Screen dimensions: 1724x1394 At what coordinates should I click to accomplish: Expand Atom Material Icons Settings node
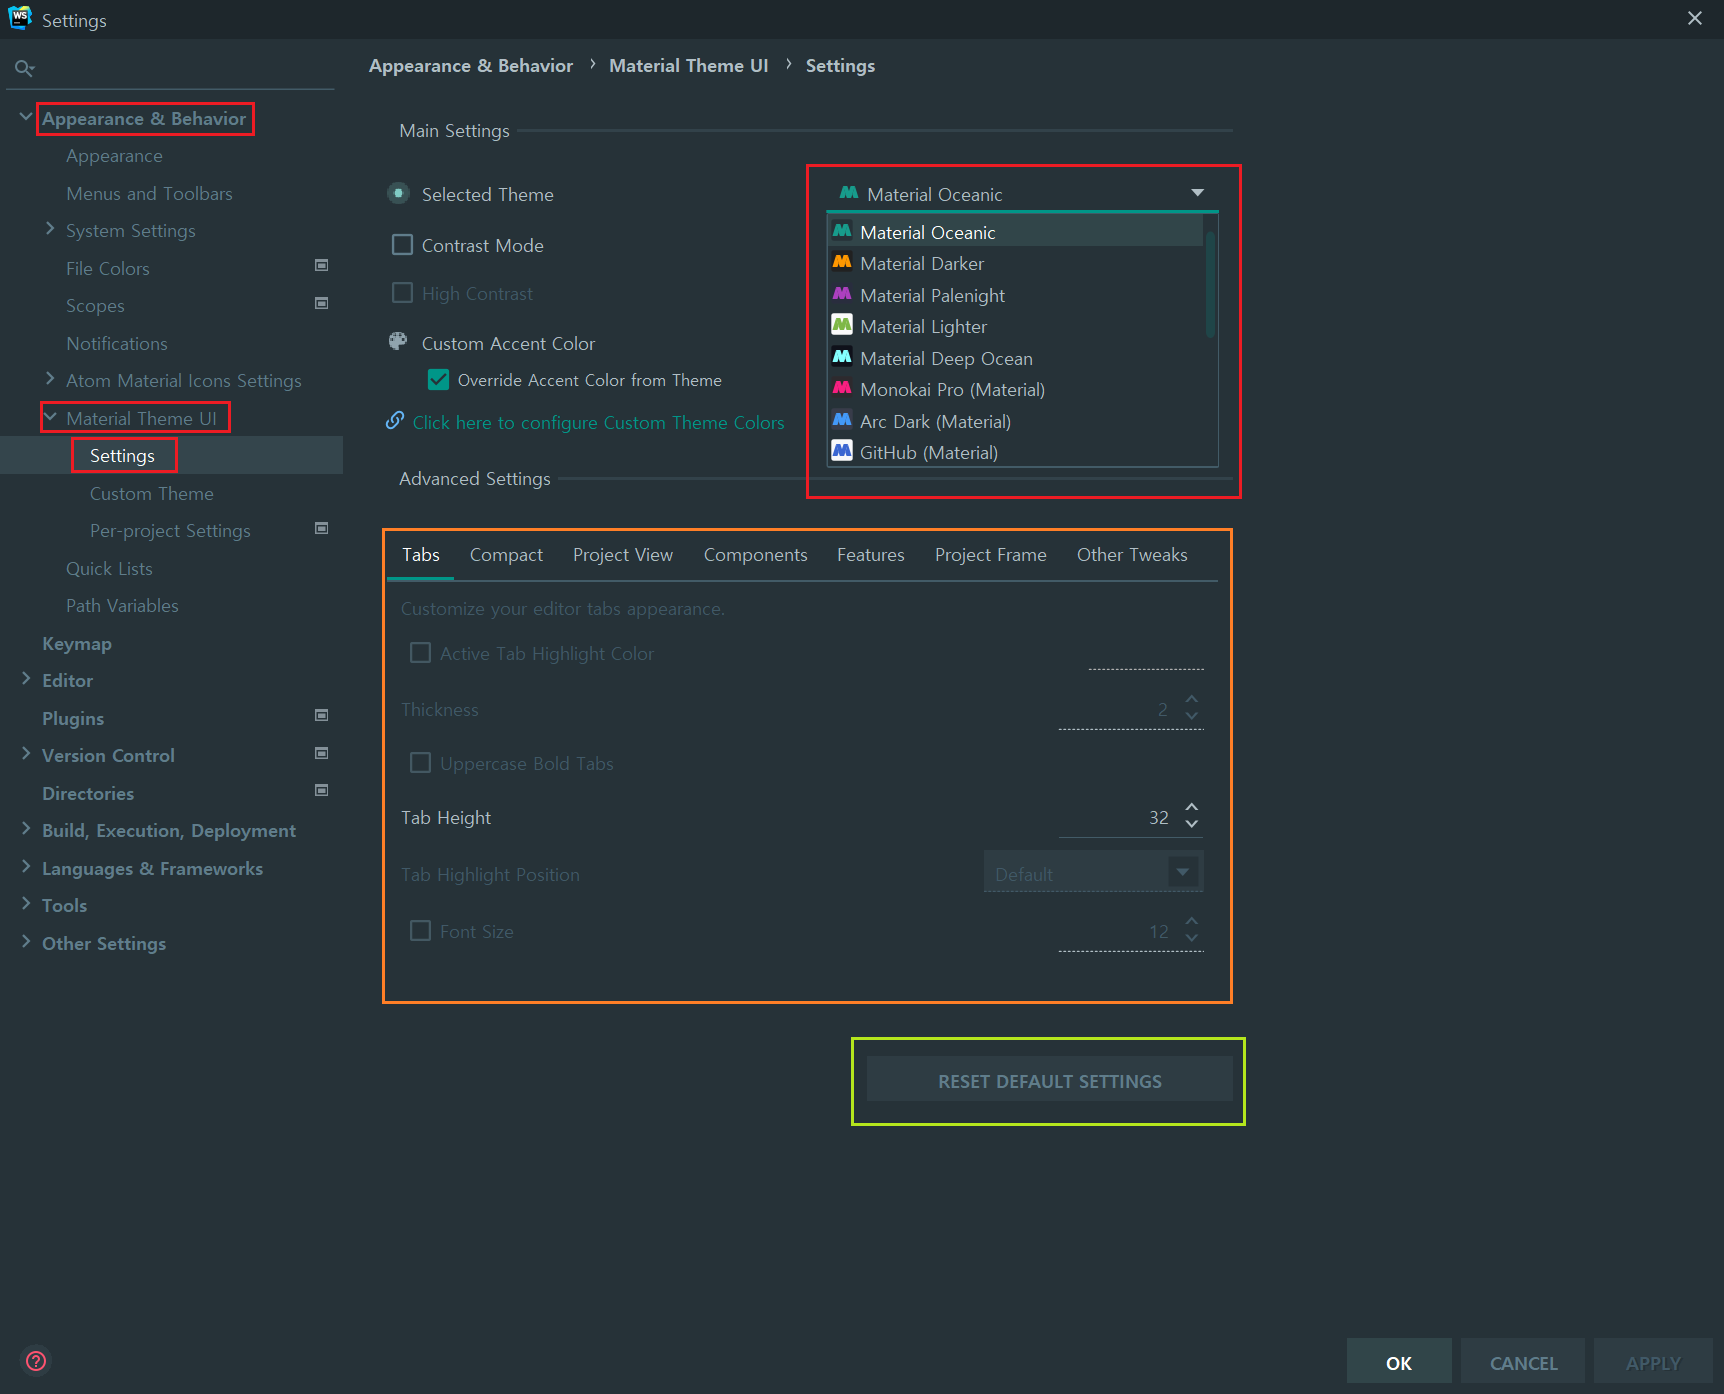(50, 379)
